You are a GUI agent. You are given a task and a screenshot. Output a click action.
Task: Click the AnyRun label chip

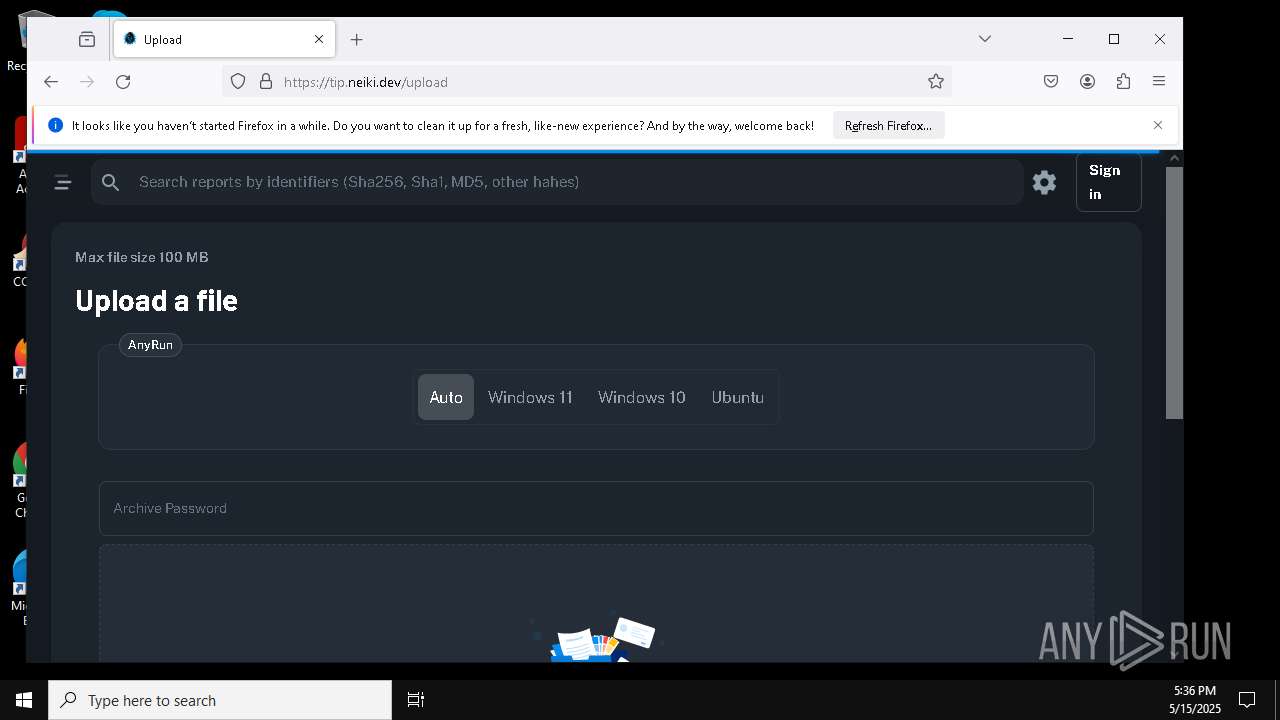[150, 345]
